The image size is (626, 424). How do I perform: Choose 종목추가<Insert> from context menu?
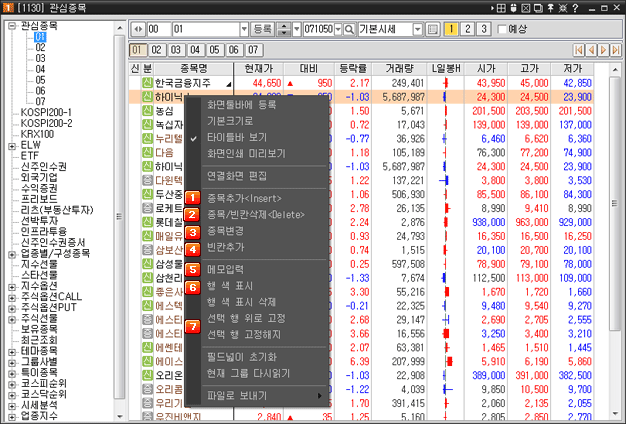click(244, 198)
